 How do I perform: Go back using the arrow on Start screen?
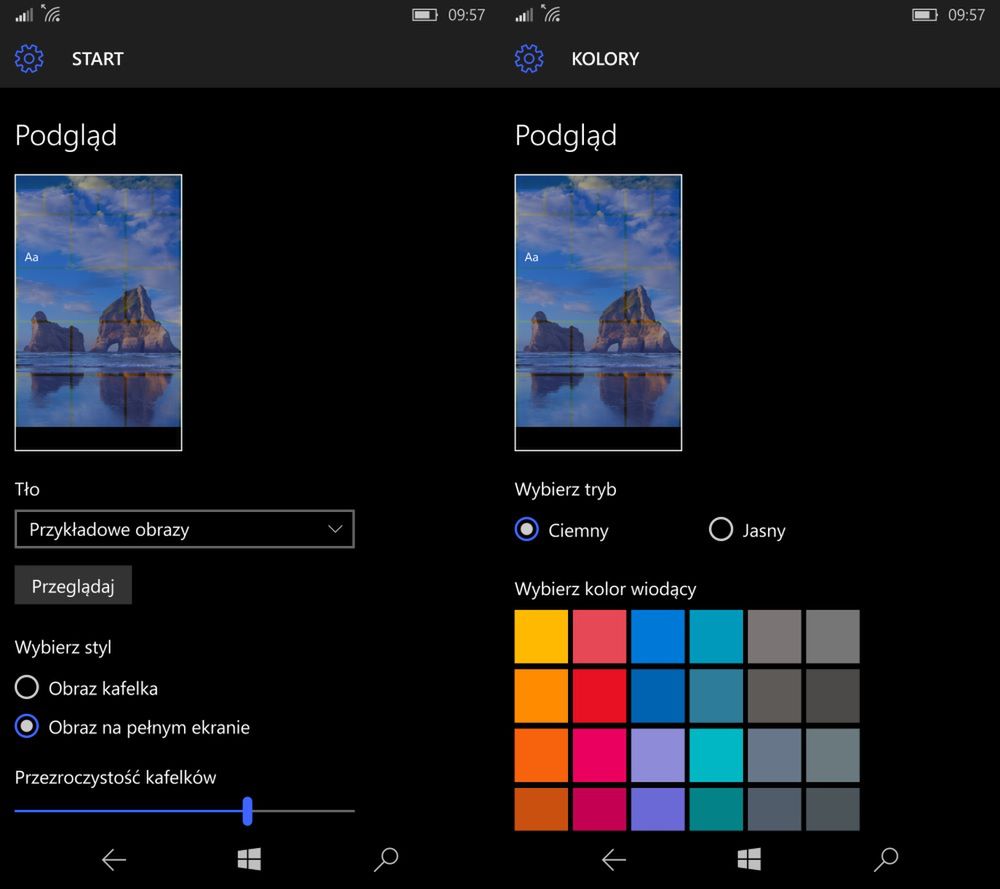[x=114, y=860]
